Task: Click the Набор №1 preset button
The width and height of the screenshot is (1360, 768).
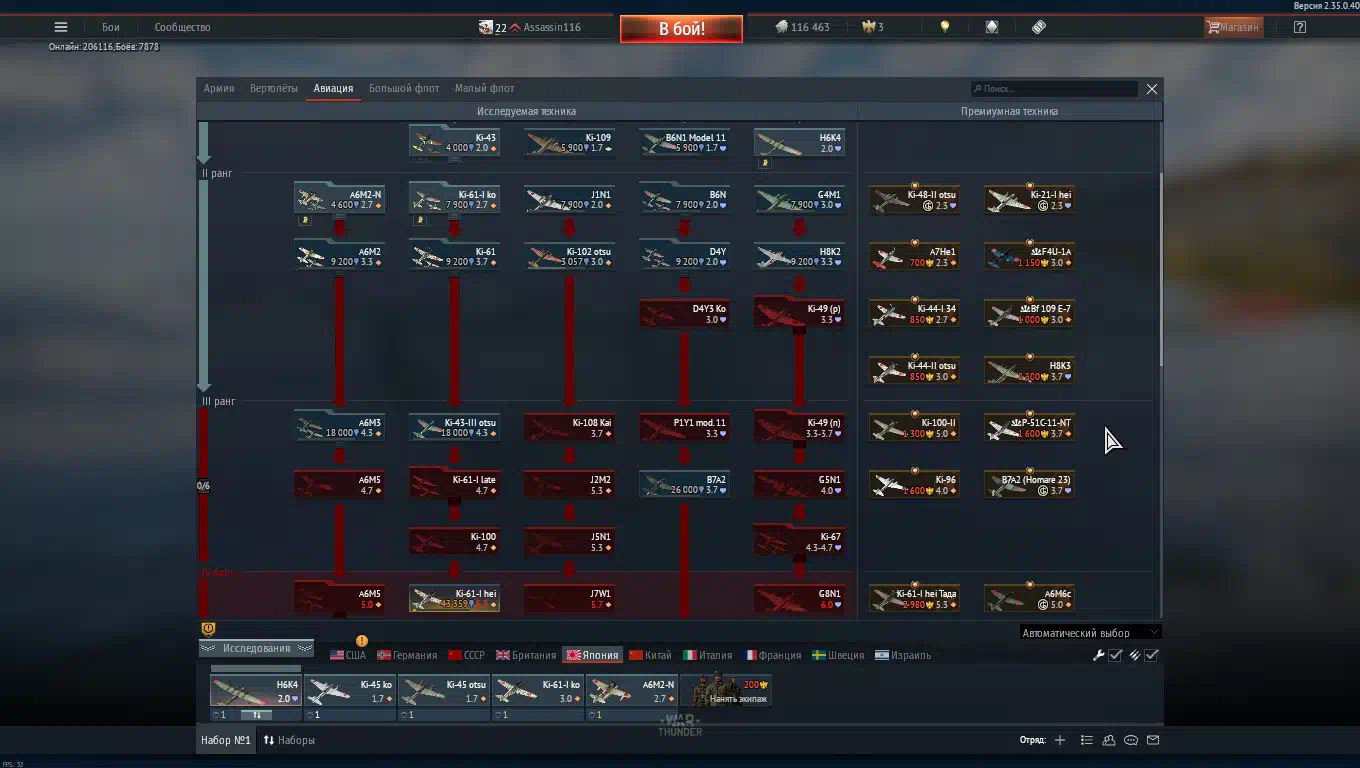Action: tap(226, 740)
